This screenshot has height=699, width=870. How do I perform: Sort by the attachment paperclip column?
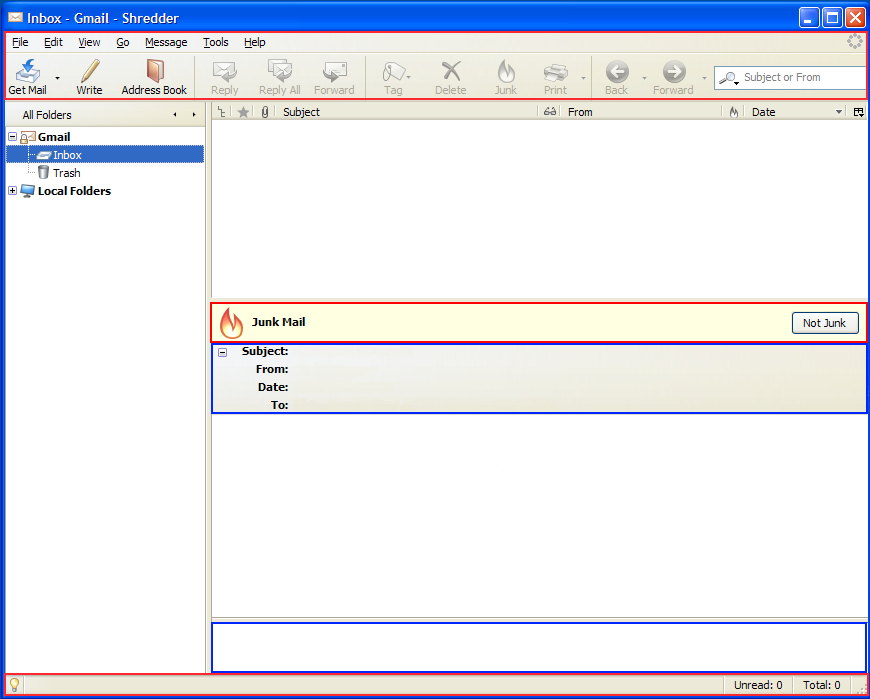click(x=265, y=112)
